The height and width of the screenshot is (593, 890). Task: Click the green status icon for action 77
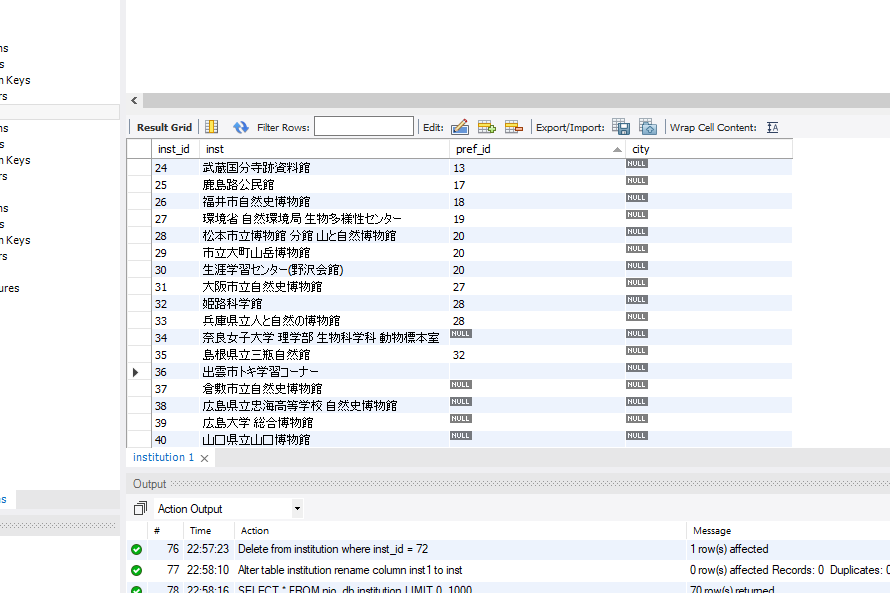coord(136,570)
